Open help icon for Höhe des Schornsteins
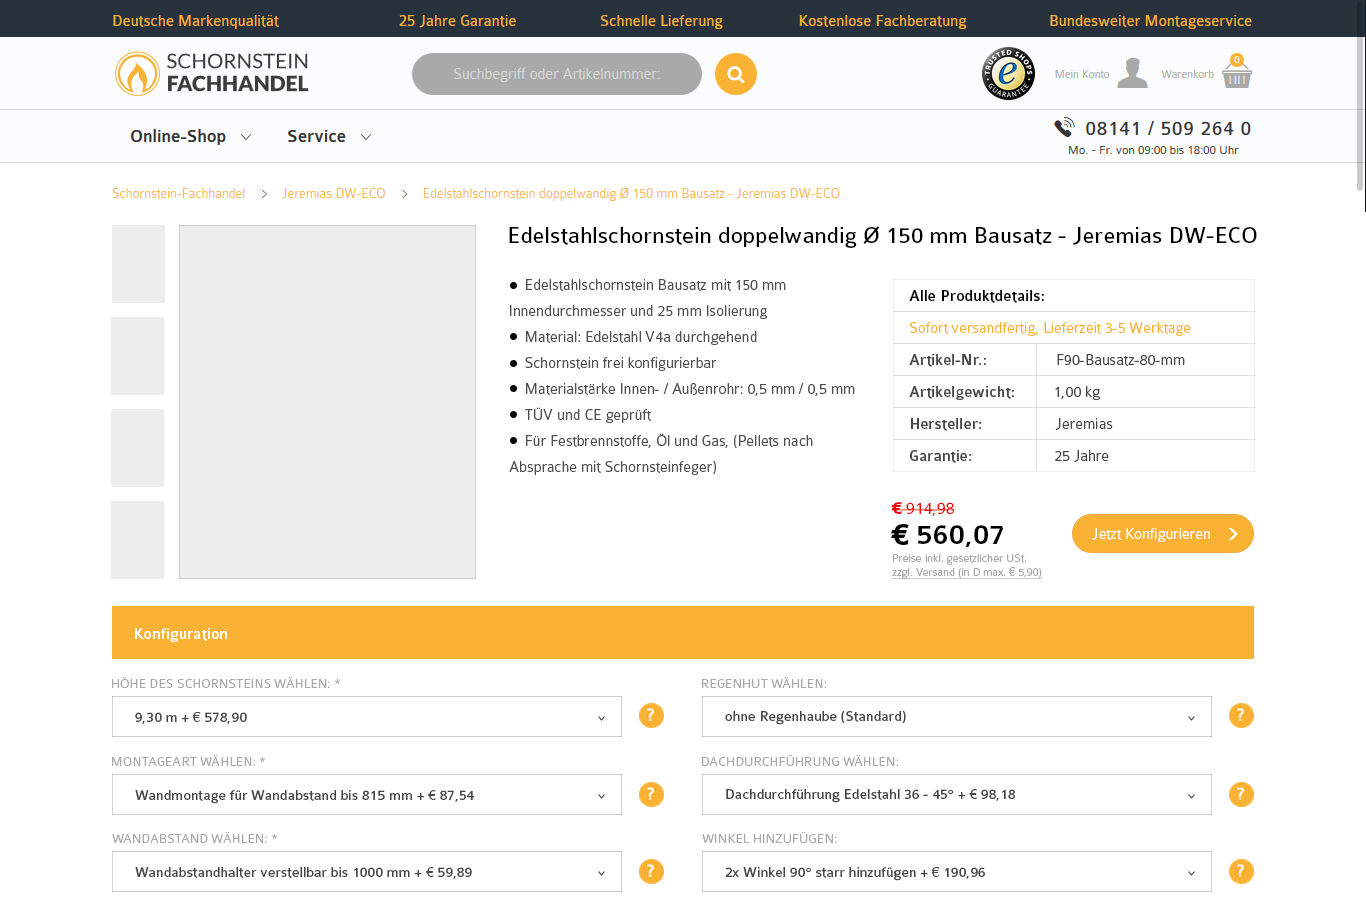 tap(651, 716)
